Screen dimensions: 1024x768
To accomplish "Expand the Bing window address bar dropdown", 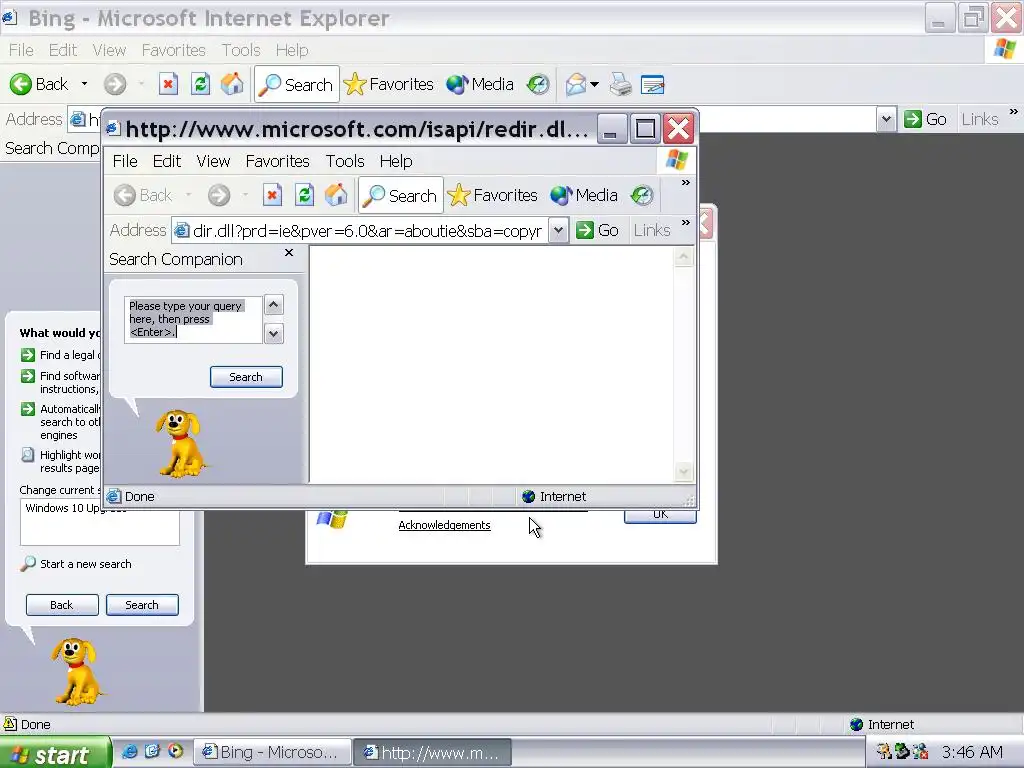I will click(x=886, y=120).
